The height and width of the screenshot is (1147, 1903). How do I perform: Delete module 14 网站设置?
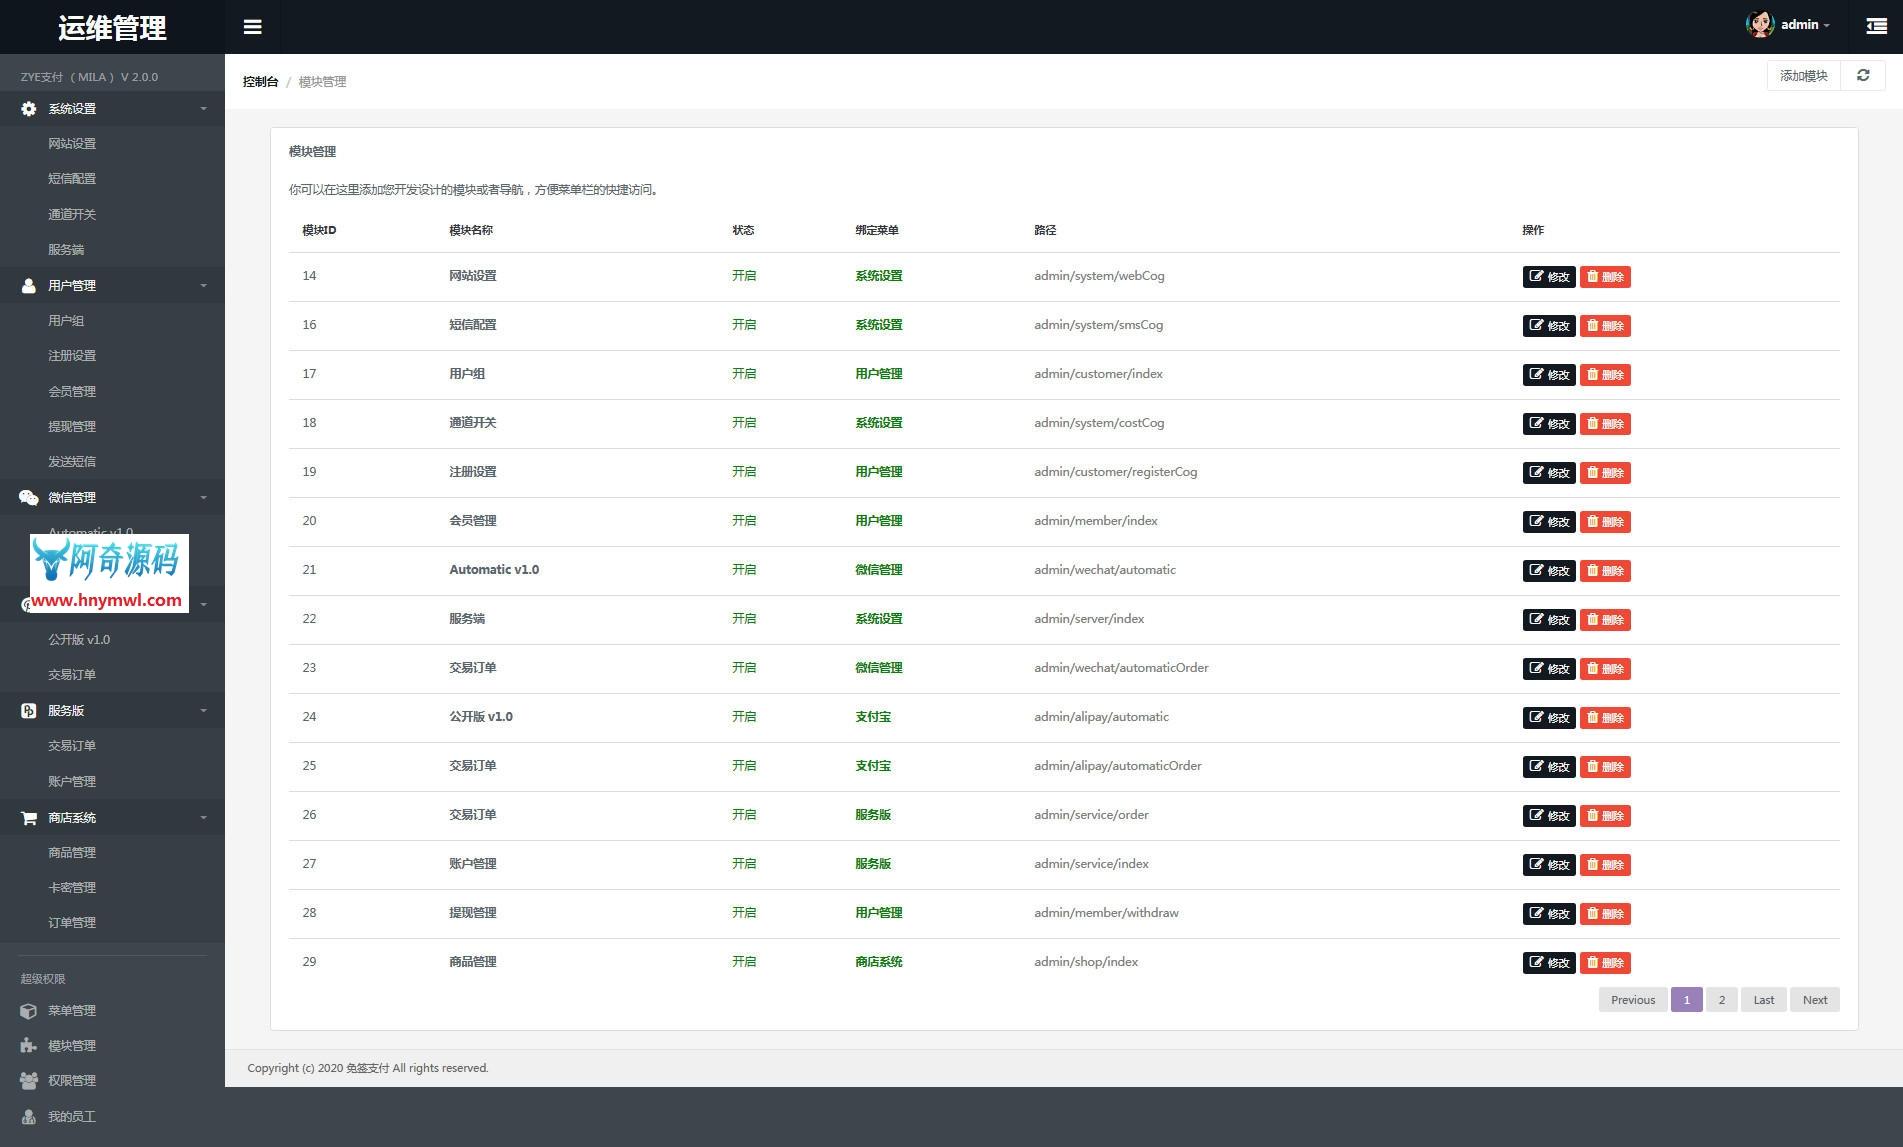coord(1604,277)
